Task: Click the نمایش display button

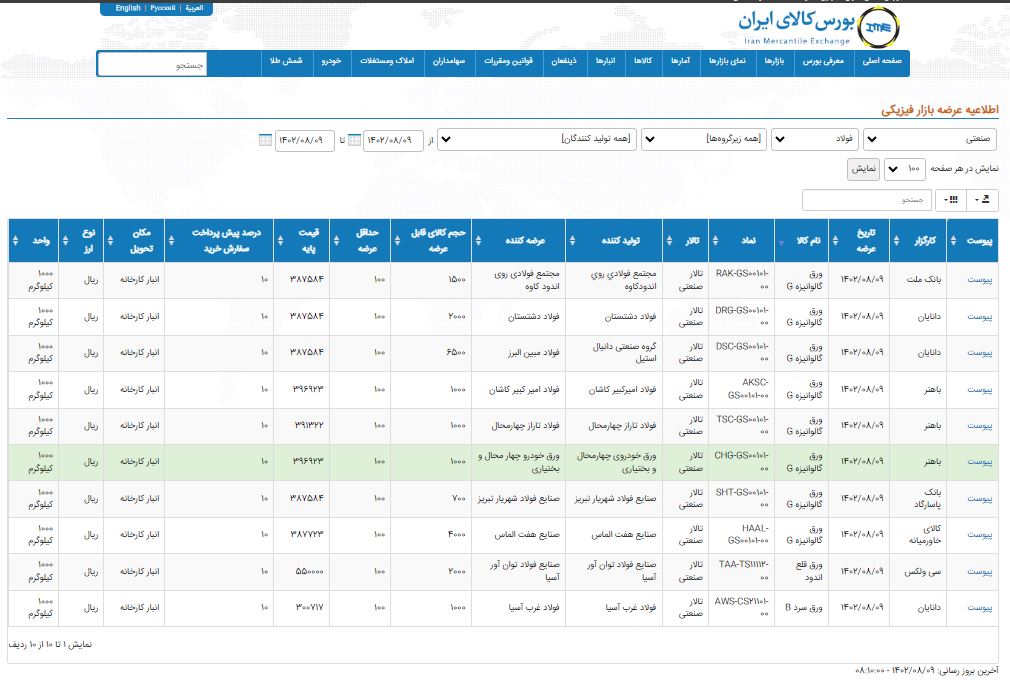Action: pyautogui.click(x=863, y=169)
